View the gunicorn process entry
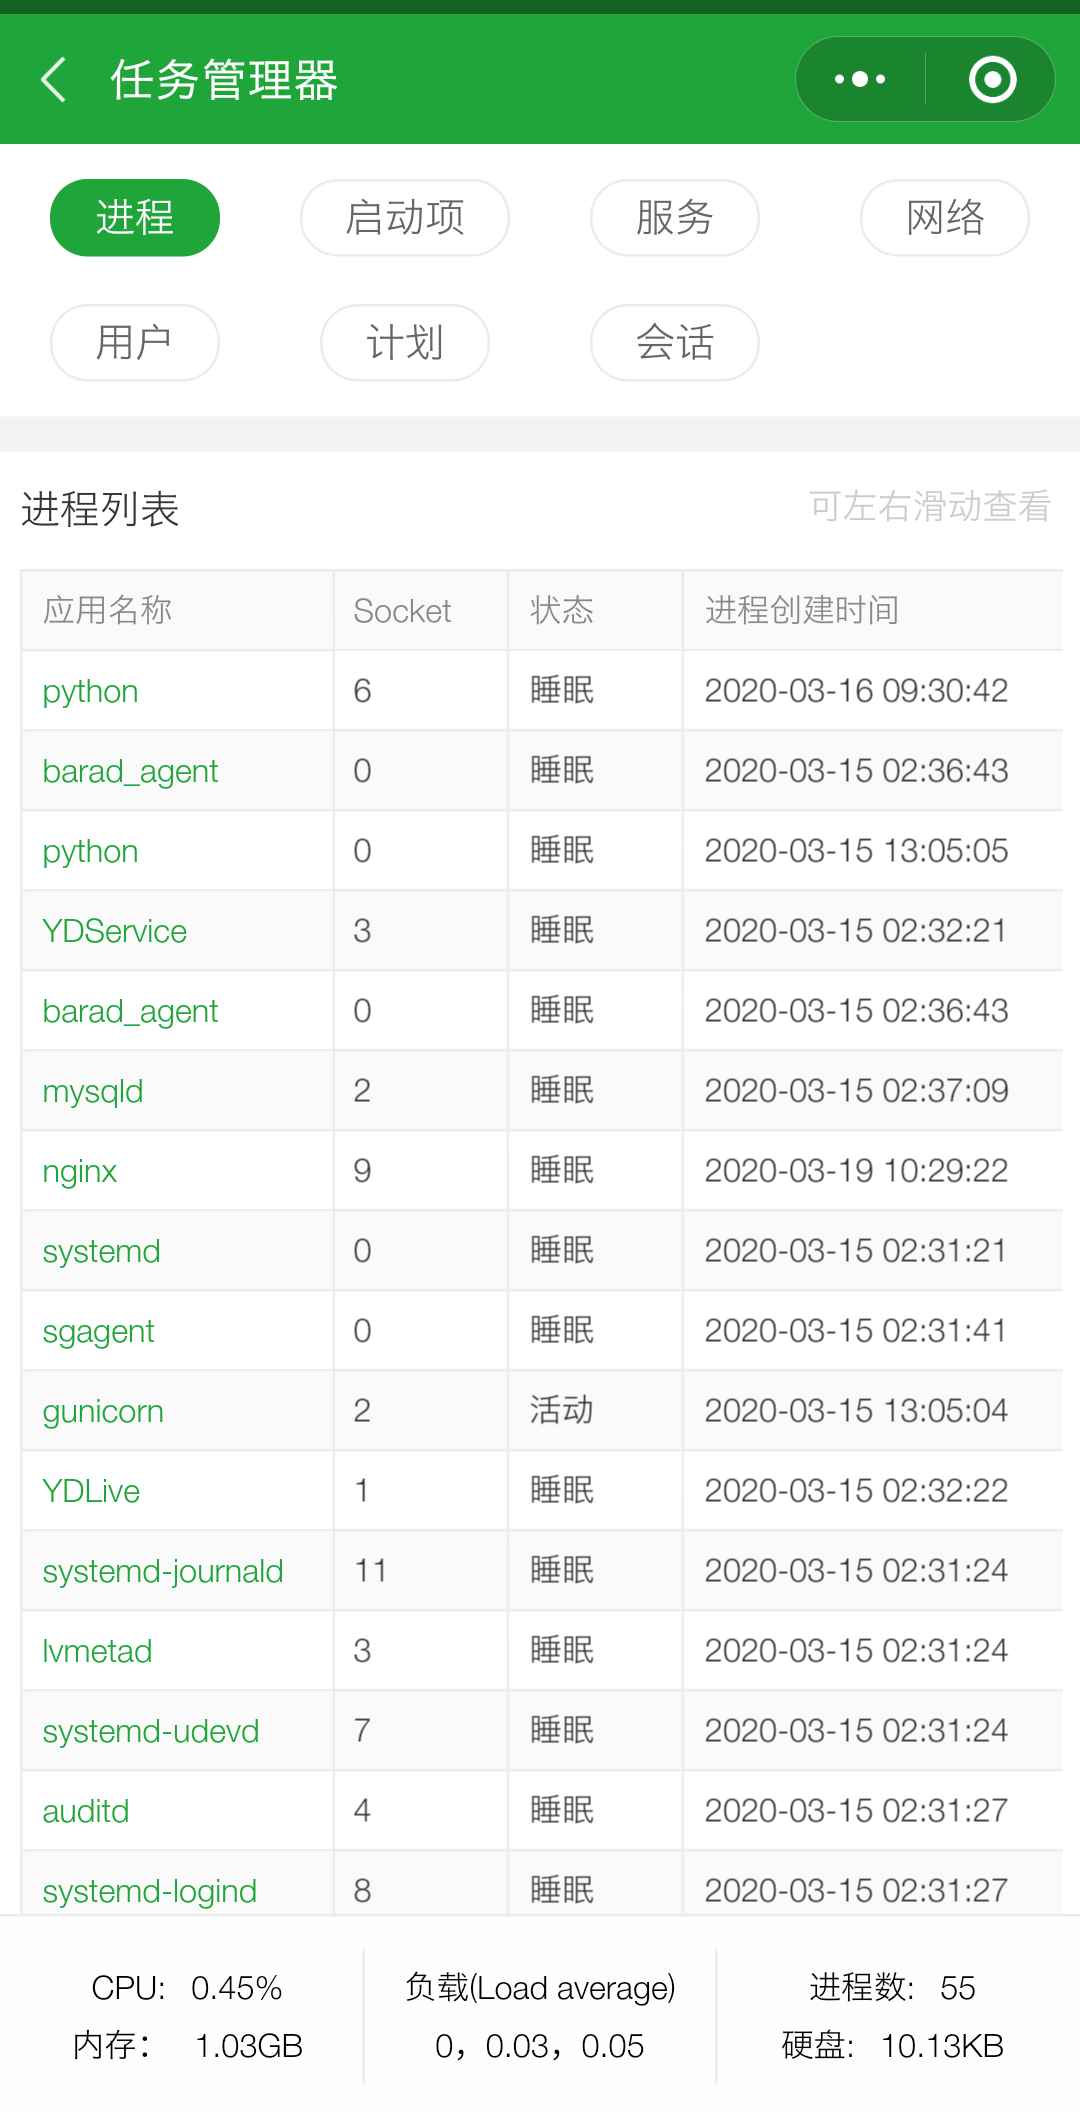1080x2112 pixels. (102, 1411)
